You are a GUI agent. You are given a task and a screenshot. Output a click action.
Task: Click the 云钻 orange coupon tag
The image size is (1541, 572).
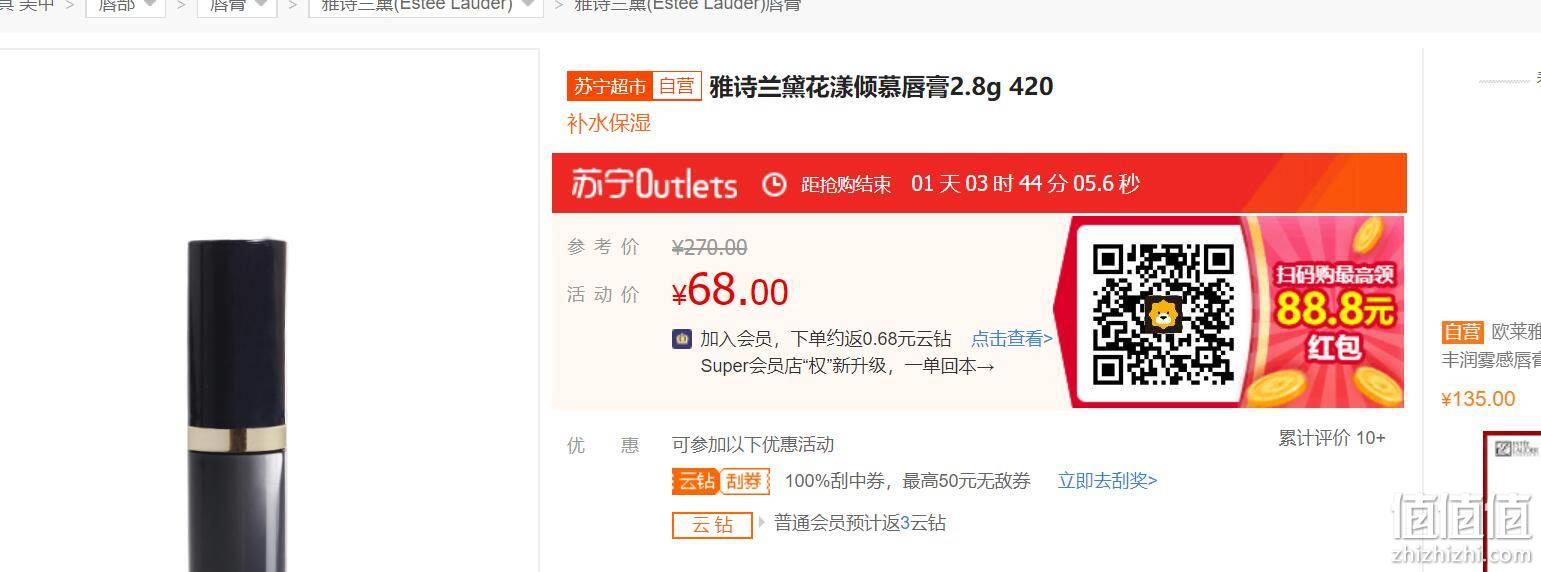coord(696,481)
